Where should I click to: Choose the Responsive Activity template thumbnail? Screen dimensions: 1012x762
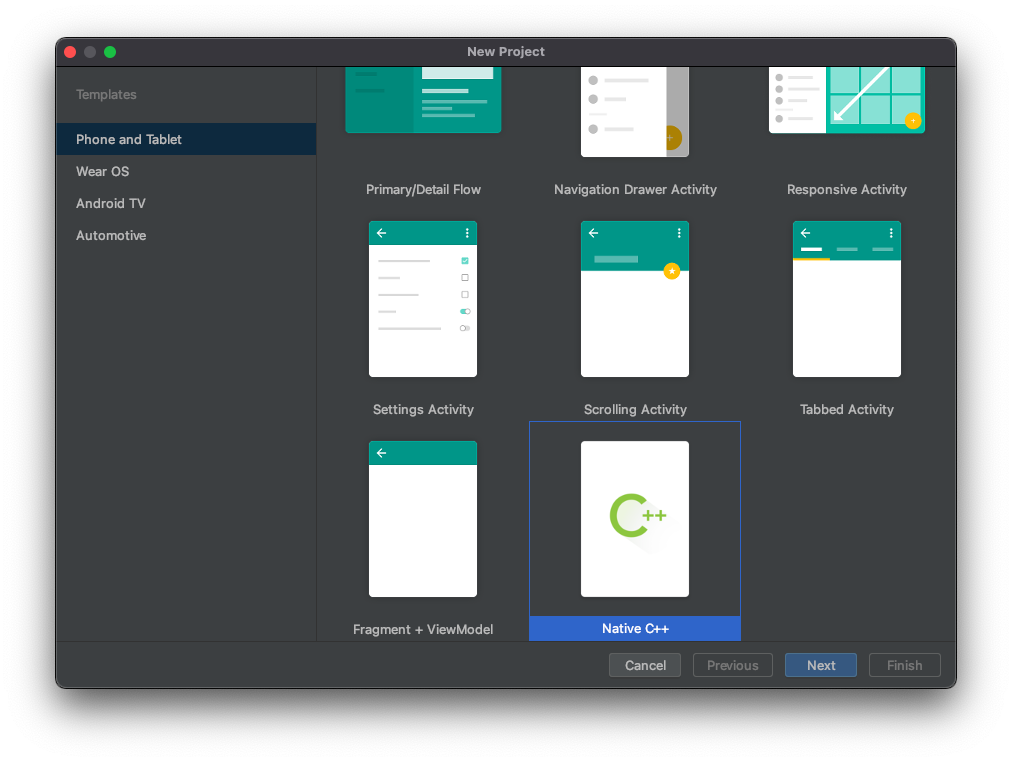click(847, 100)
